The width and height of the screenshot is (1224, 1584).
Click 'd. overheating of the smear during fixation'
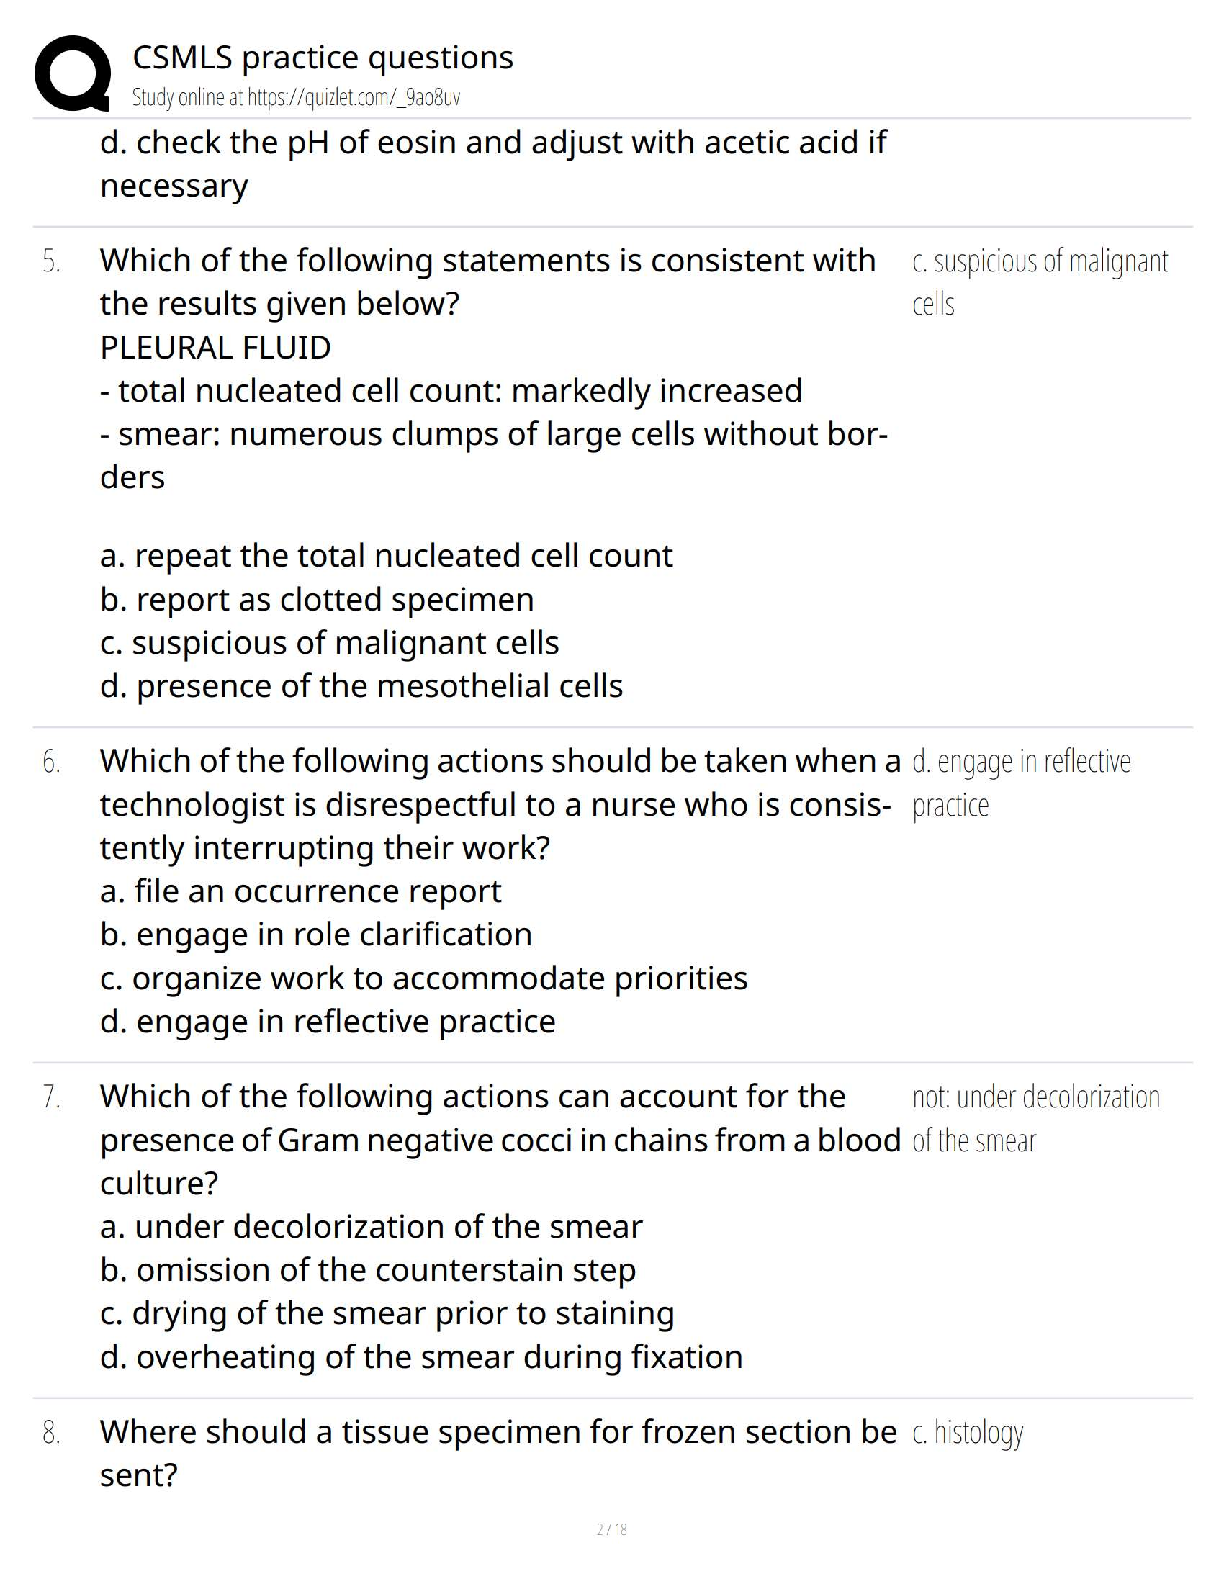pyautogui.click(x=421, y=1357)
